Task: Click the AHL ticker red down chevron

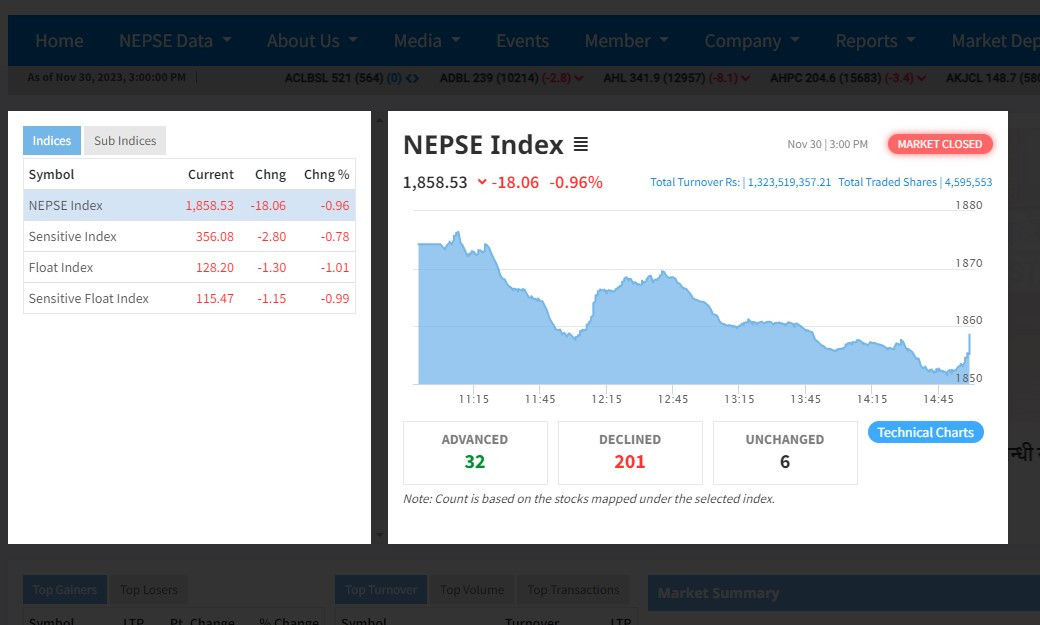Action: tap(746, 78)
